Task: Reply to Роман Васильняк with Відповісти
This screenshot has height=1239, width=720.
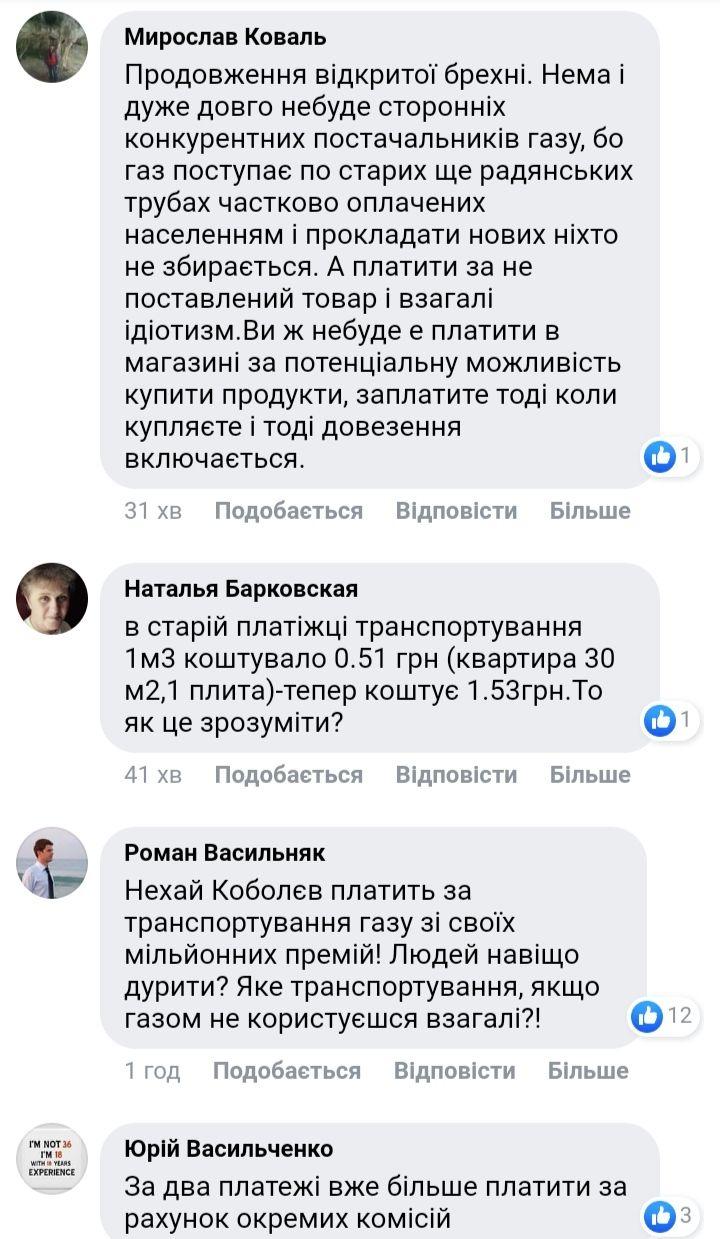Action: [x=454, y=1071]
